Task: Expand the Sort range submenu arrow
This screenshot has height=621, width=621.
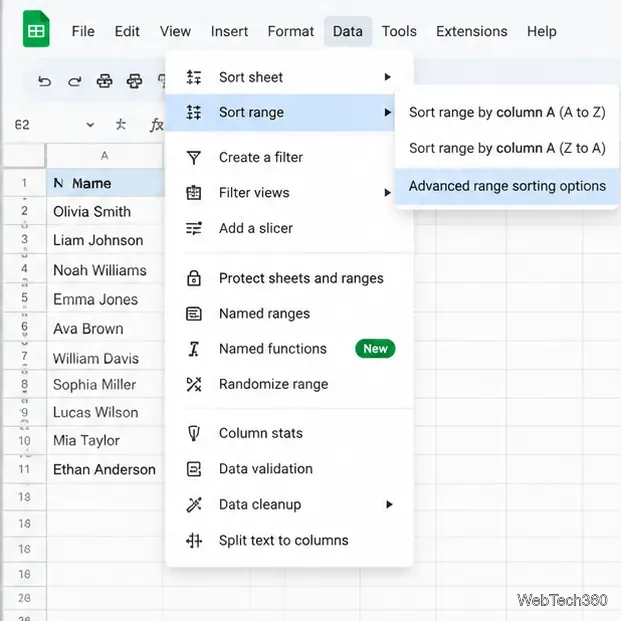Action: point(388,112)
